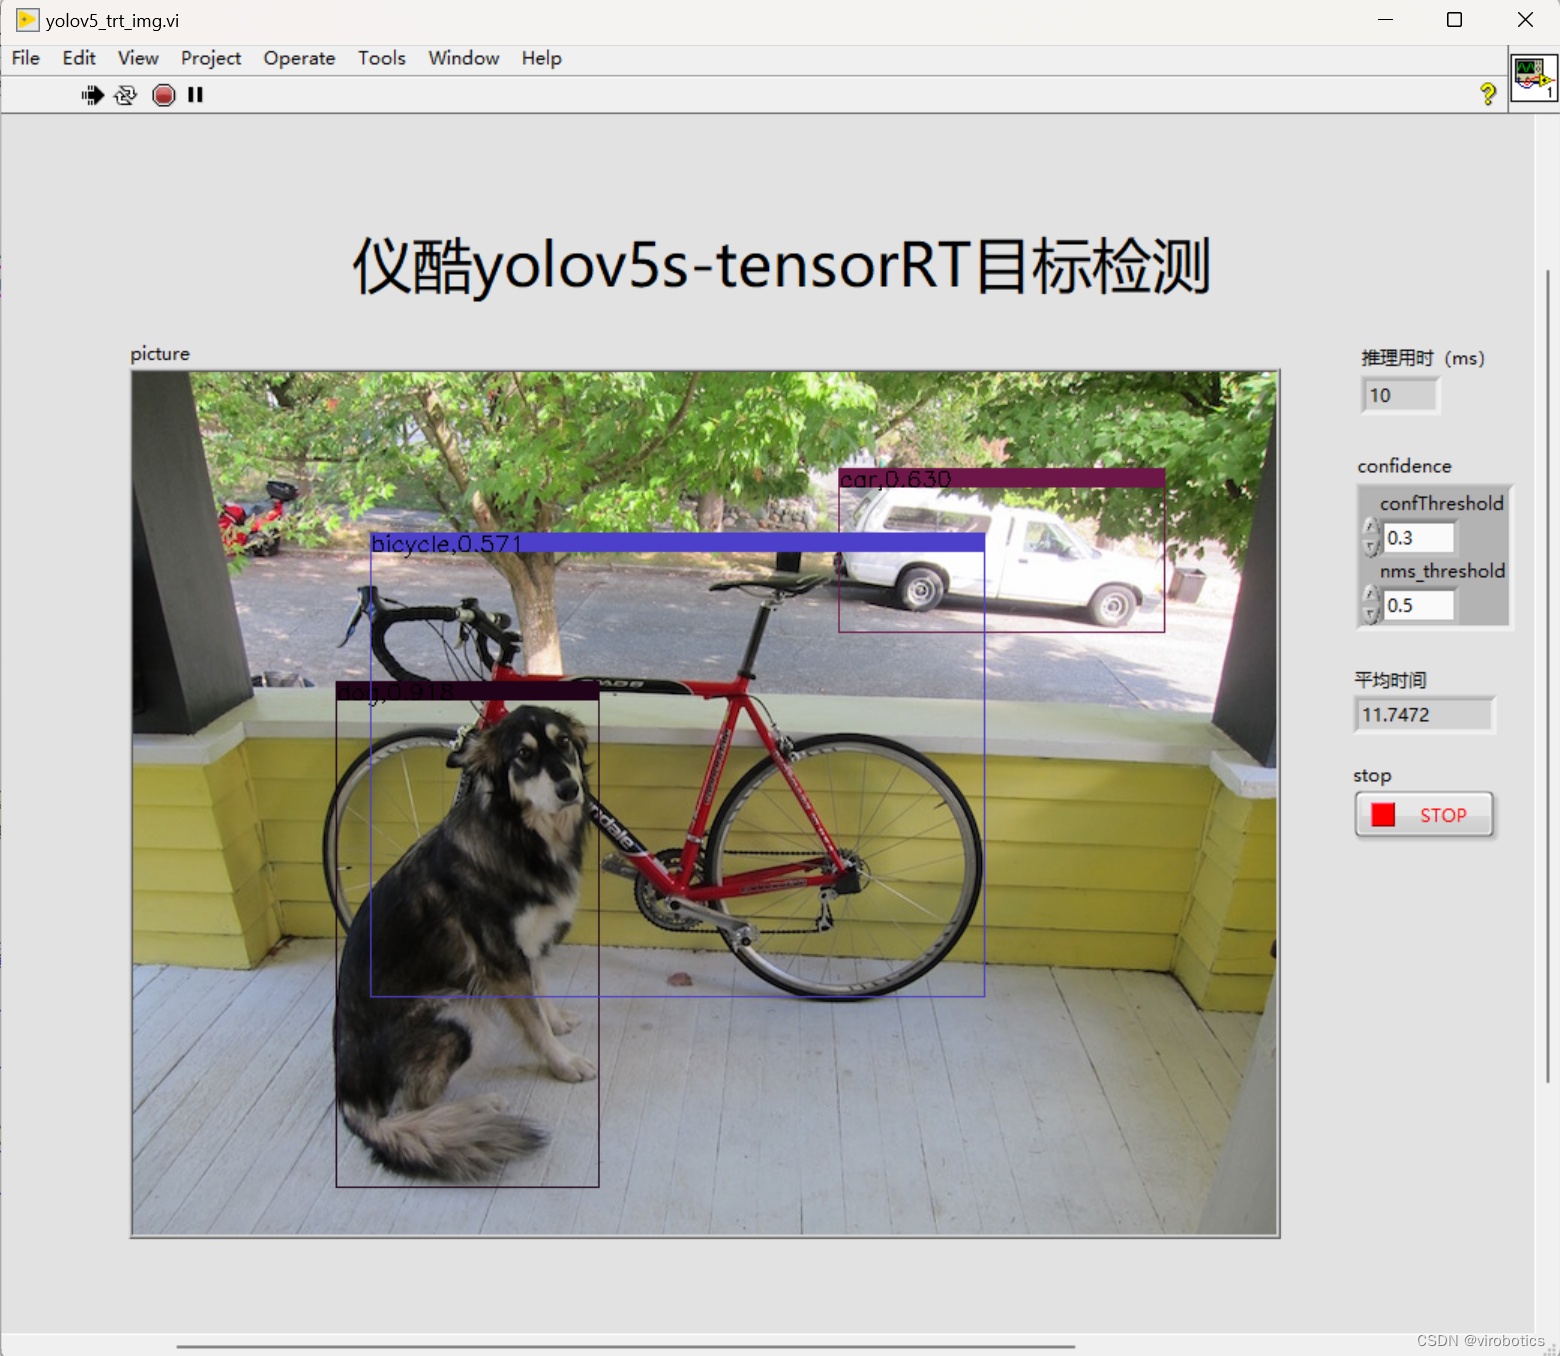Viewport: 1560px width, 1356px height.
Task: Click the Run Continuously toolbar icon
Action: 125,95
